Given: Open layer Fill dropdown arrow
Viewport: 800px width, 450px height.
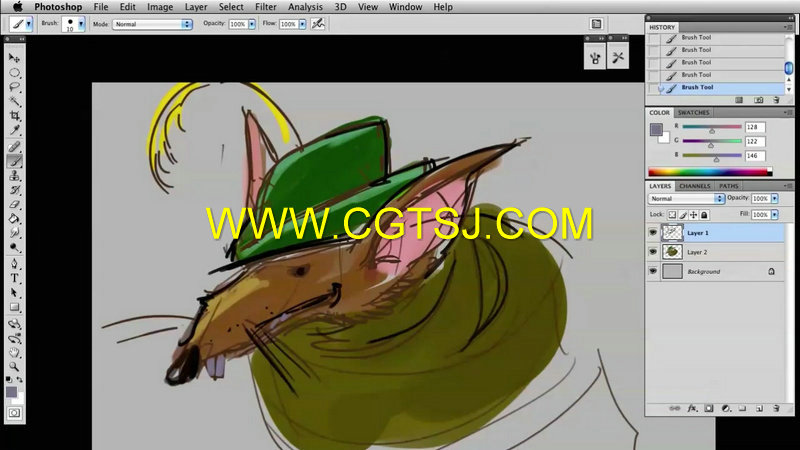Looking at the screenshot, I should click(x=774, y=215).
